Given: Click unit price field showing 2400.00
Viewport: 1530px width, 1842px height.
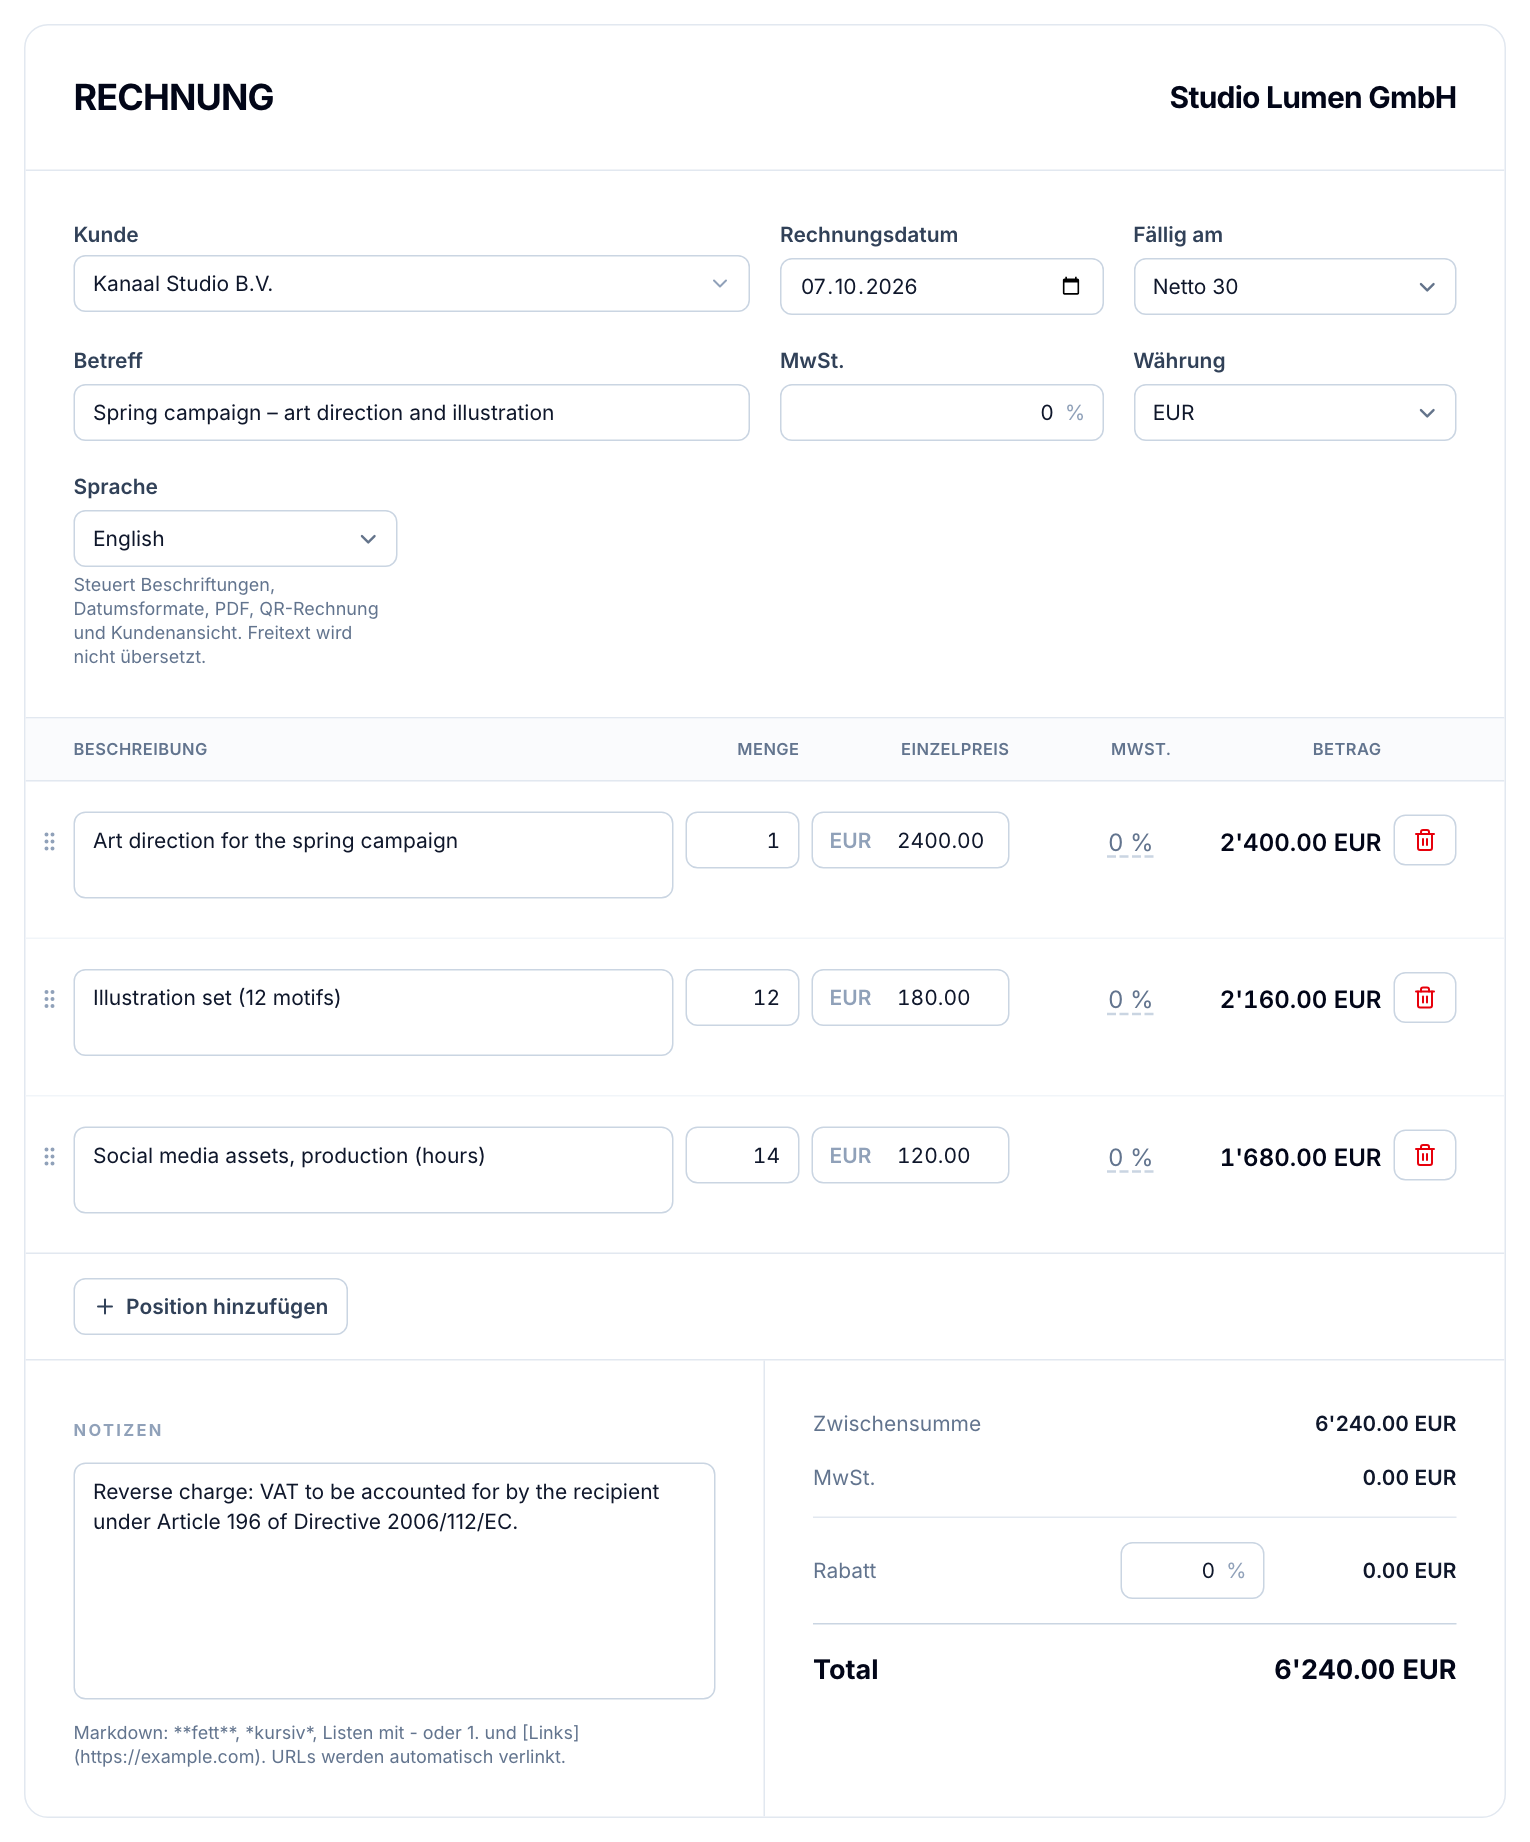Looking at the screenshot, I should click(910, 840).
